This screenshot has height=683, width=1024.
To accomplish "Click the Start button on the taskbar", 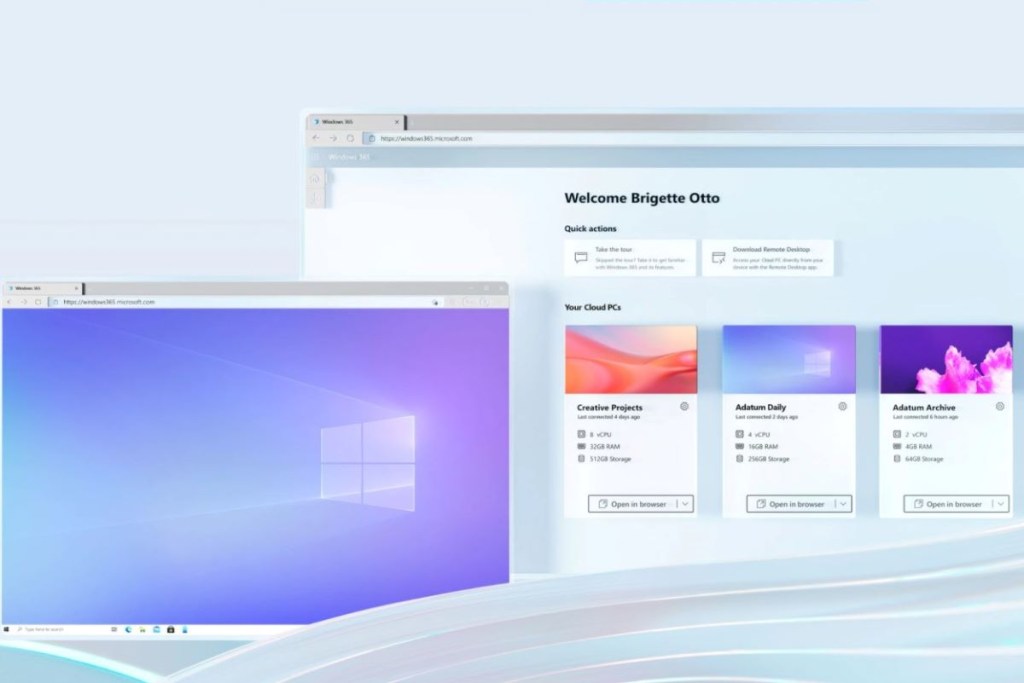I will tap(7, 629).
